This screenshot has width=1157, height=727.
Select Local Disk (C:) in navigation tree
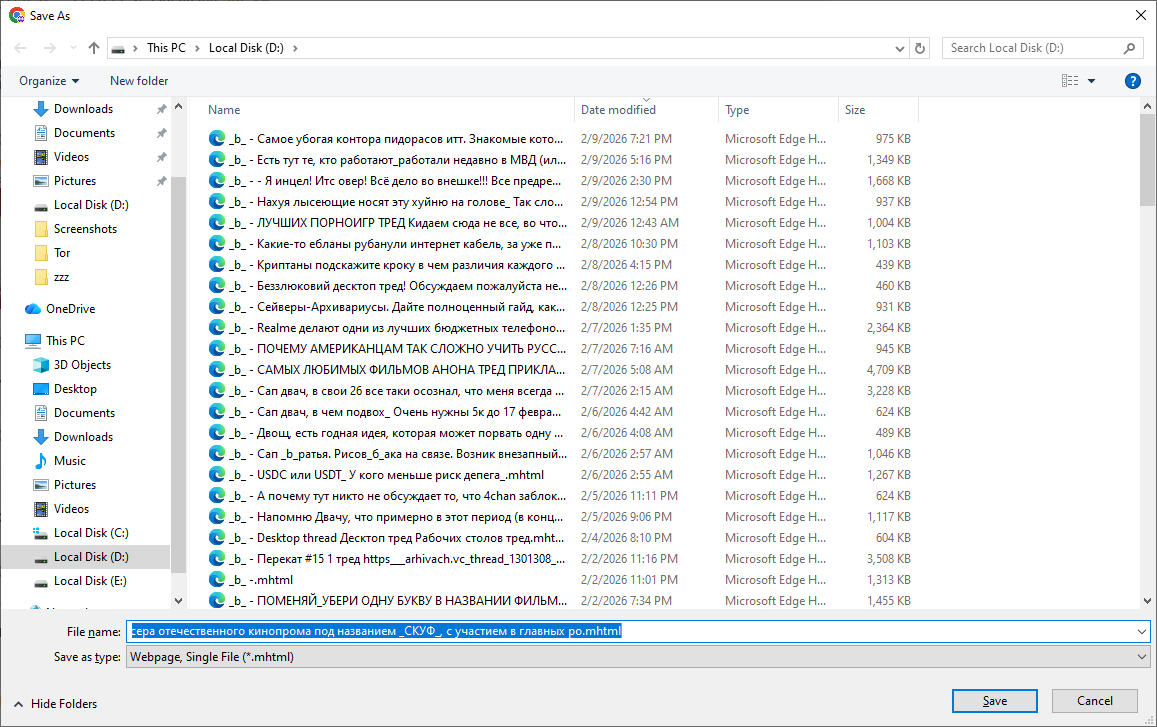coord(91,533)
